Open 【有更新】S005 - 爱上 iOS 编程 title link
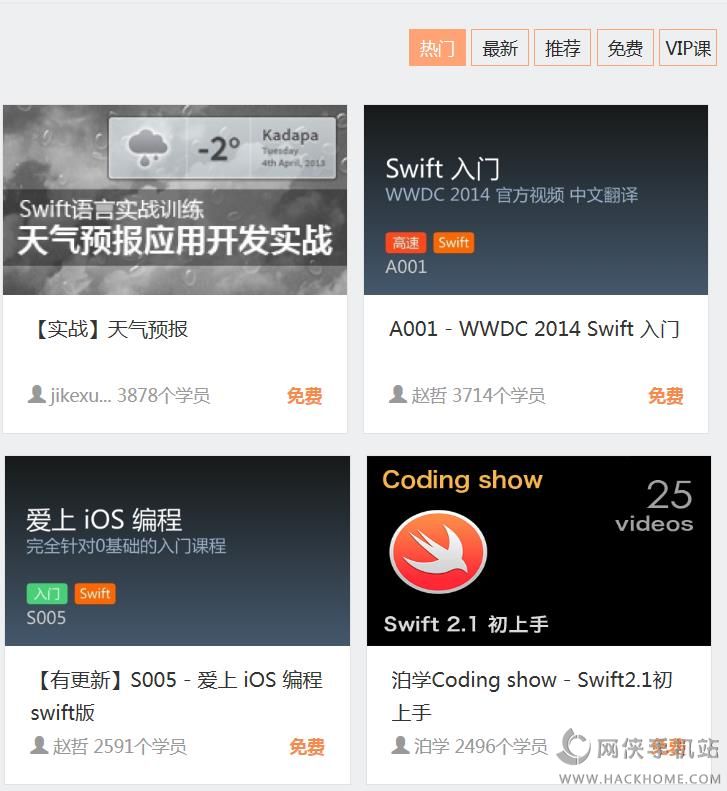727x791 pixels. (x=177, y=696)
